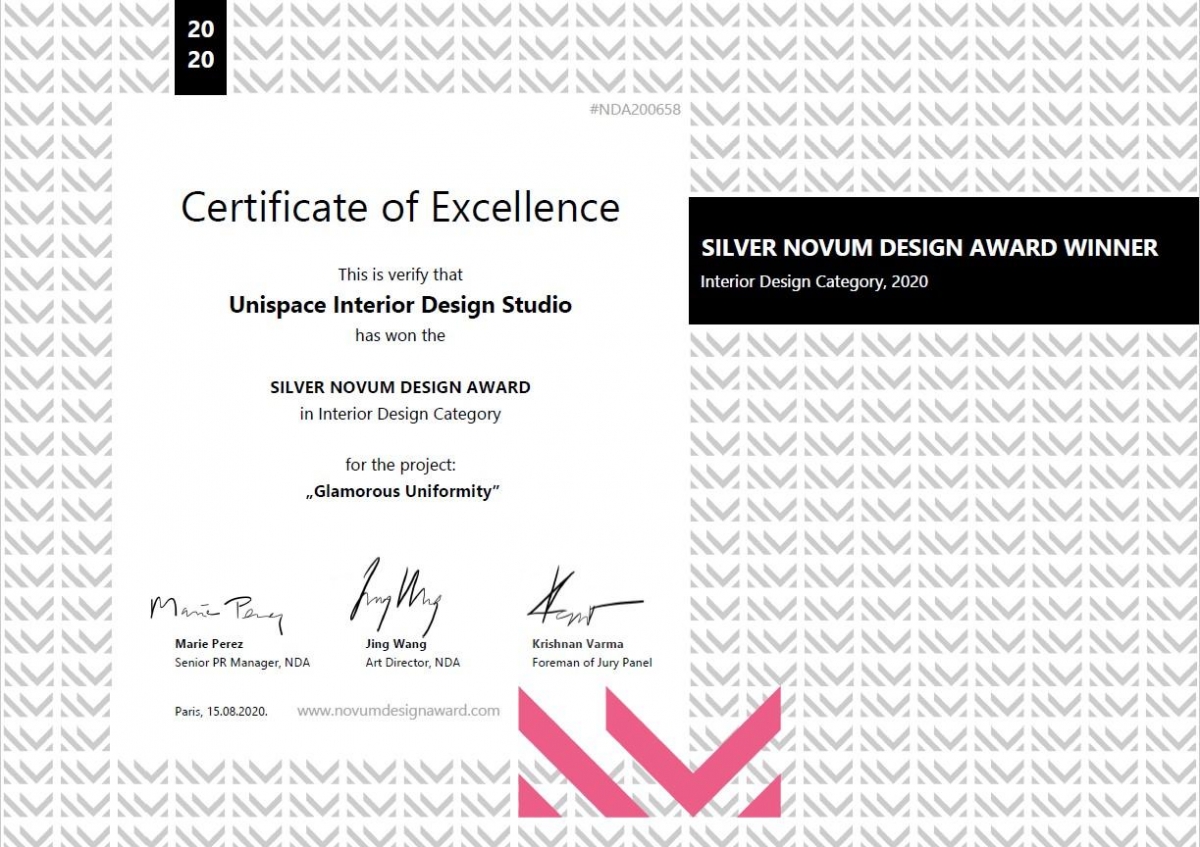Screen dimensions: 1200x847
Task: Click 'in Interior Design Category' line
Action: [400, 414]
